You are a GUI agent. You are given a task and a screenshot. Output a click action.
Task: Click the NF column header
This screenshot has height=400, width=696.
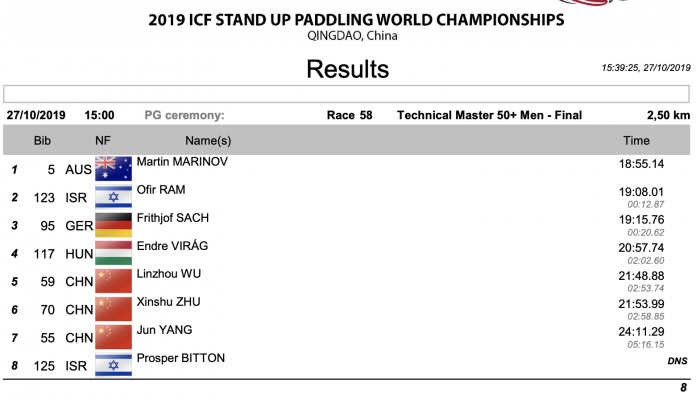pos(103,141)
